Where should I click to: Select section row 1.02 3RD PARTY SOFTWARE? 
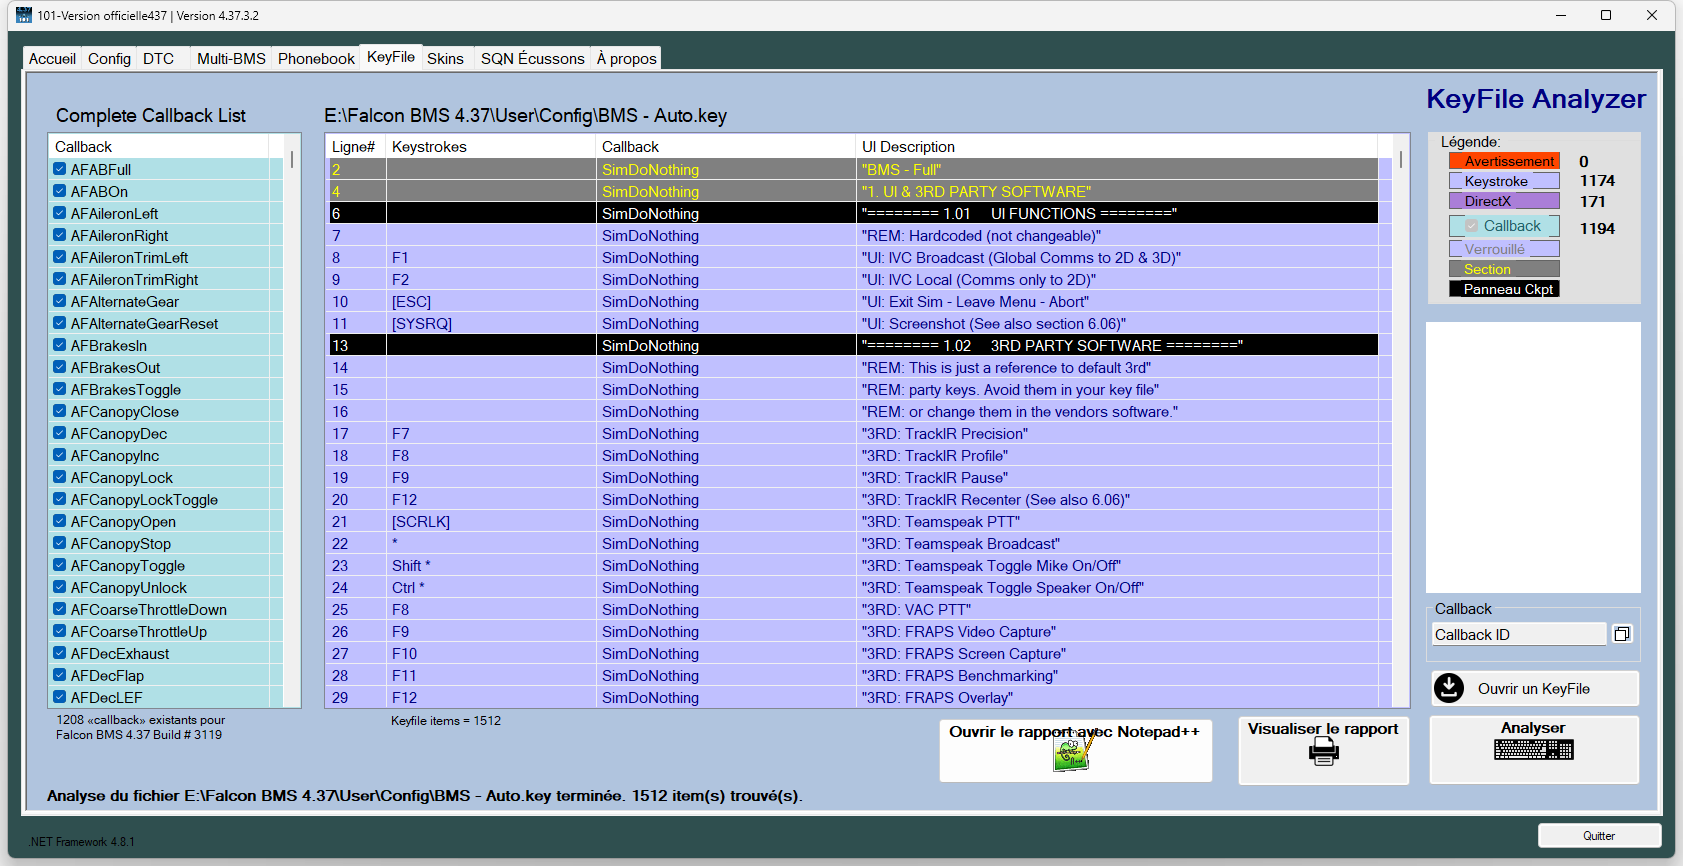(x=853, y=345)
